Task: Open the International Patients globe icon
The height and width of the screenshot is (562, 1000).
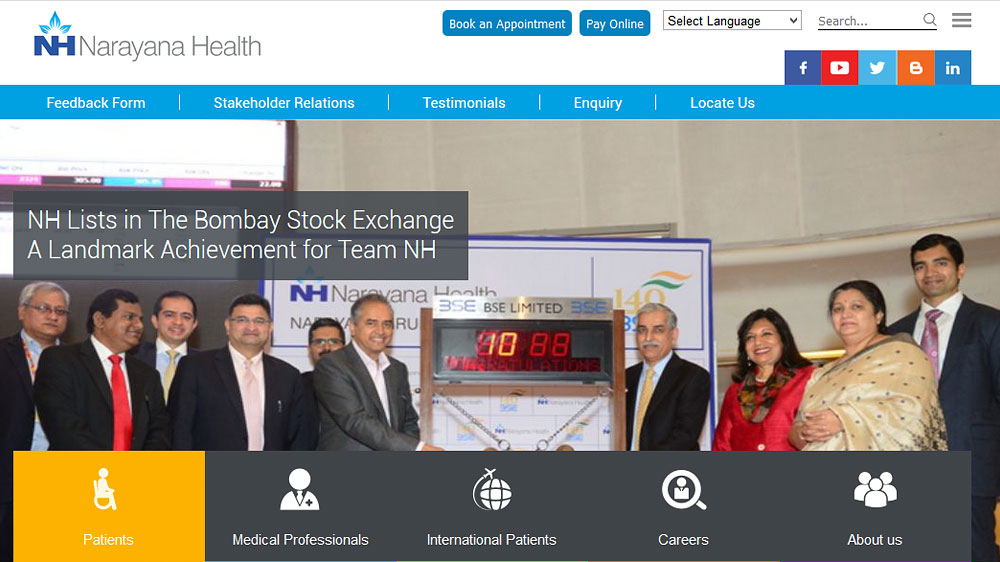Action: [x=492, y=490]
